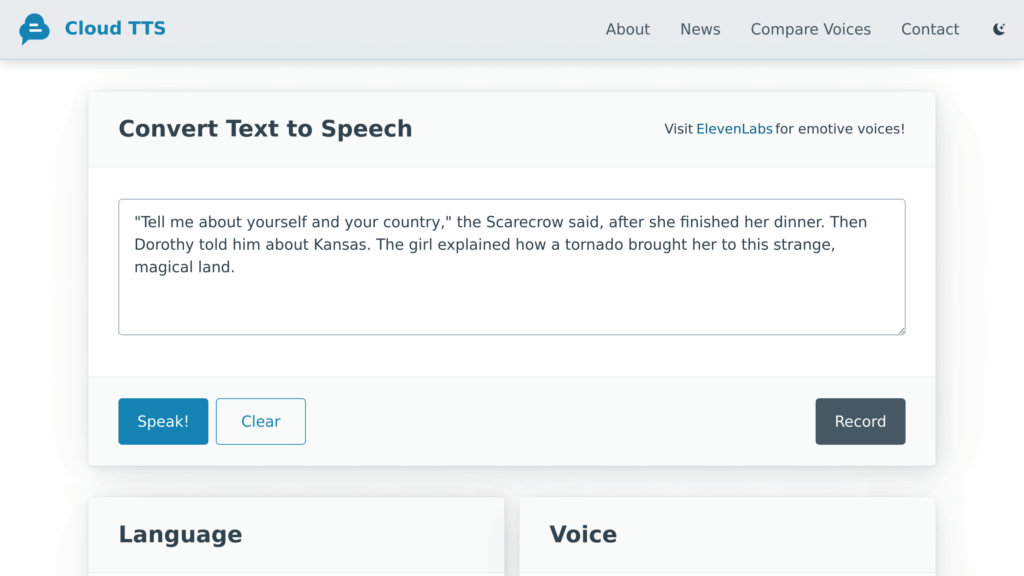Open Compare Voices in navigation
Image resolution: width=1024 pixels, height=576 pixels.
click(x=810, y=29)
